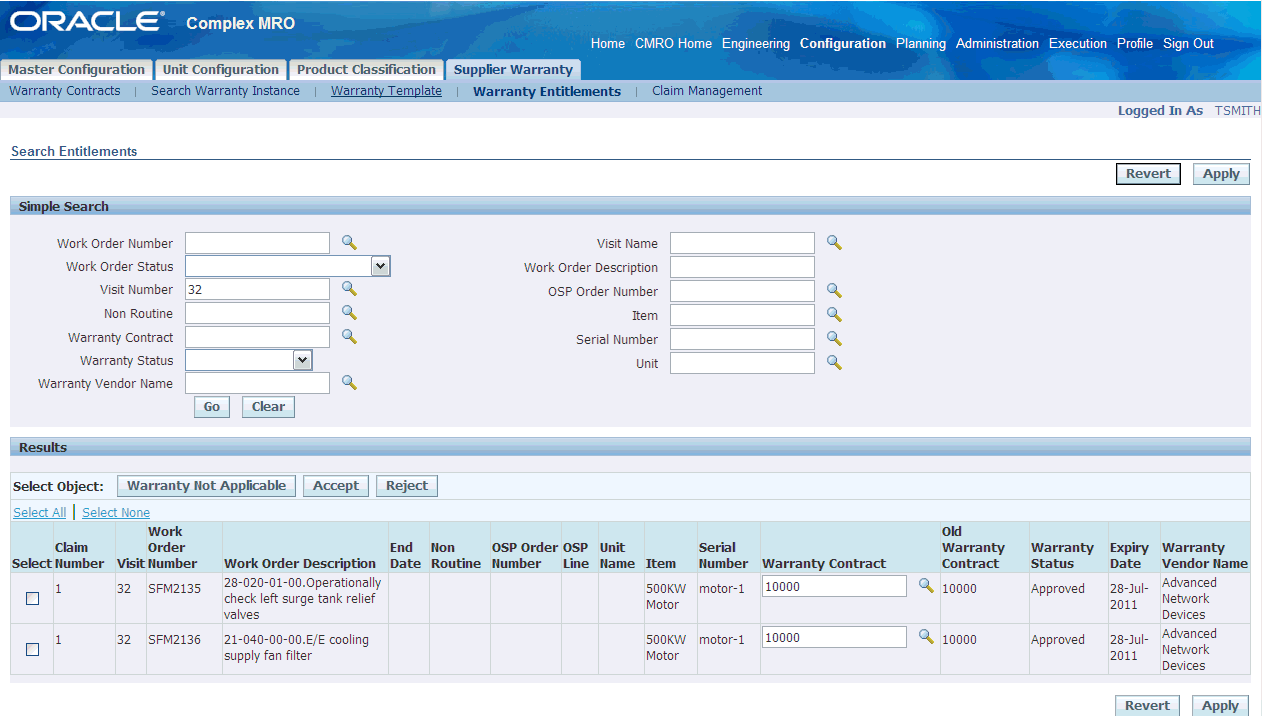Image resolution: width=1262 pixels, height=716 pixels.
Task: Click the Clear search button
Action: point(268,407)
